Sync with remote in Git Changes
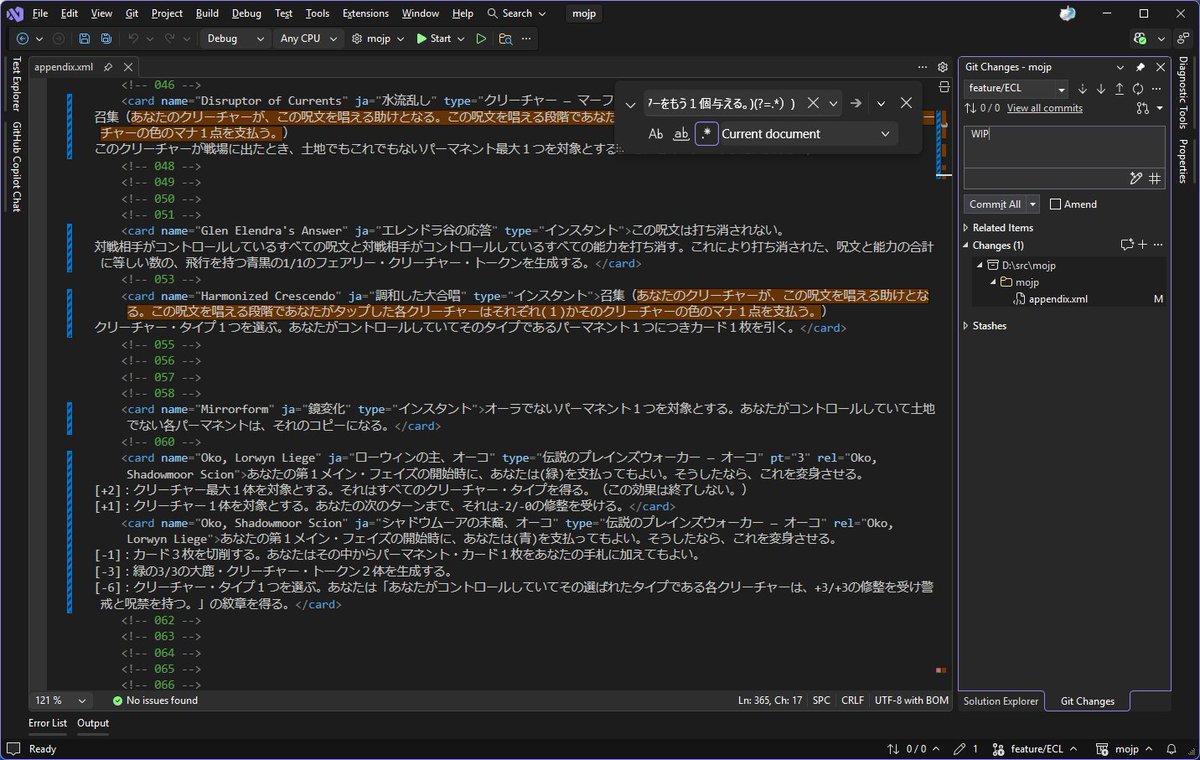The image size is (1200, 760). pos(1138,89)
